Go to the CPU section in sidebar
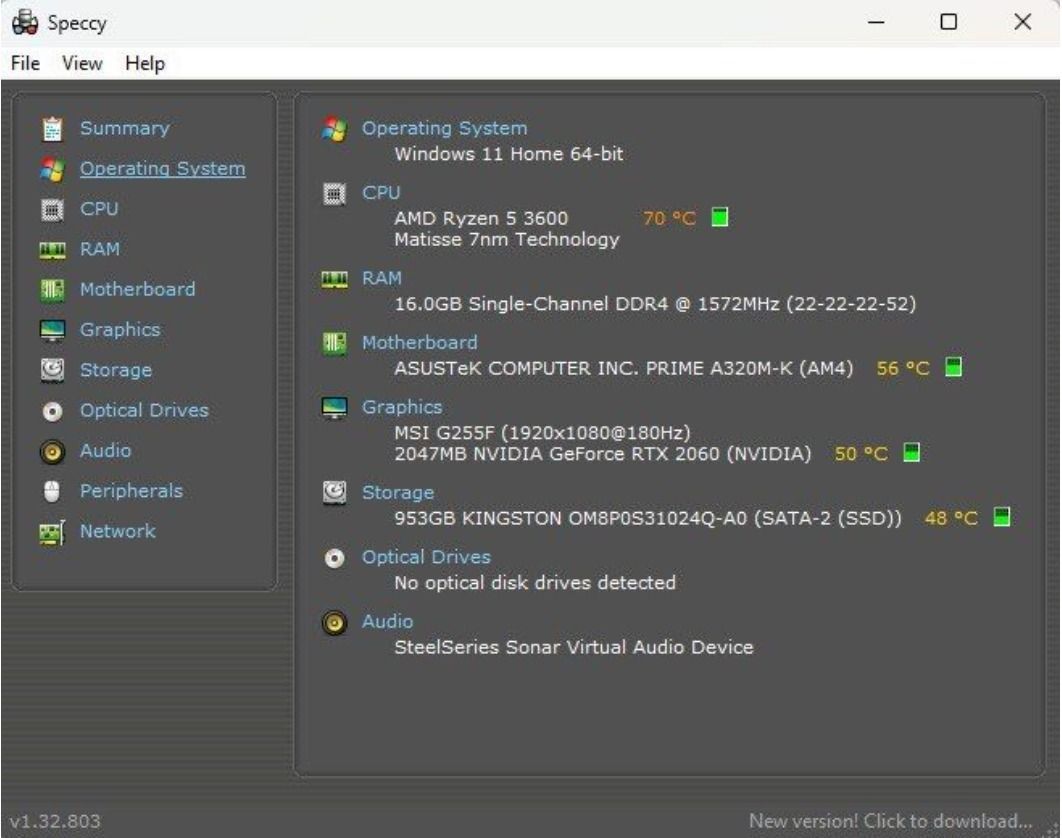The image size is (1062, 838). (99, 209)
